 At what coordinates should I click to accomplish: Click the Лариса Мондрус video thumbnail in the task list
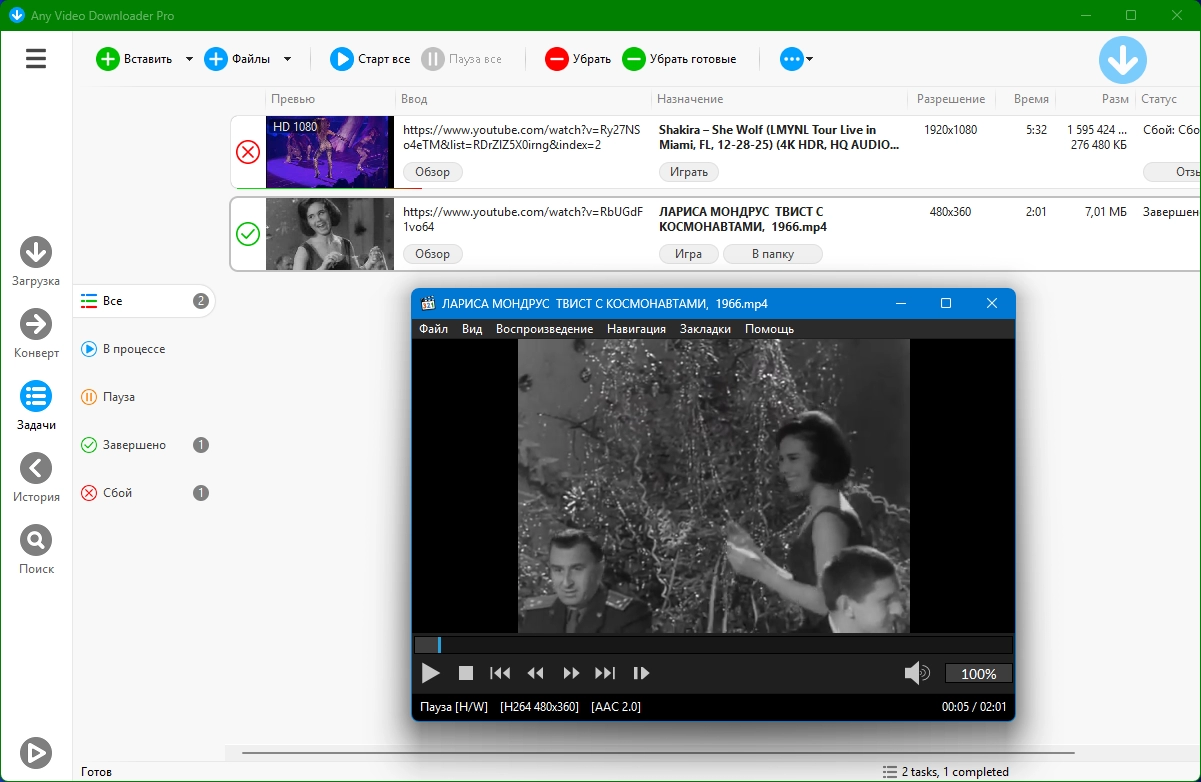(330, 234)
